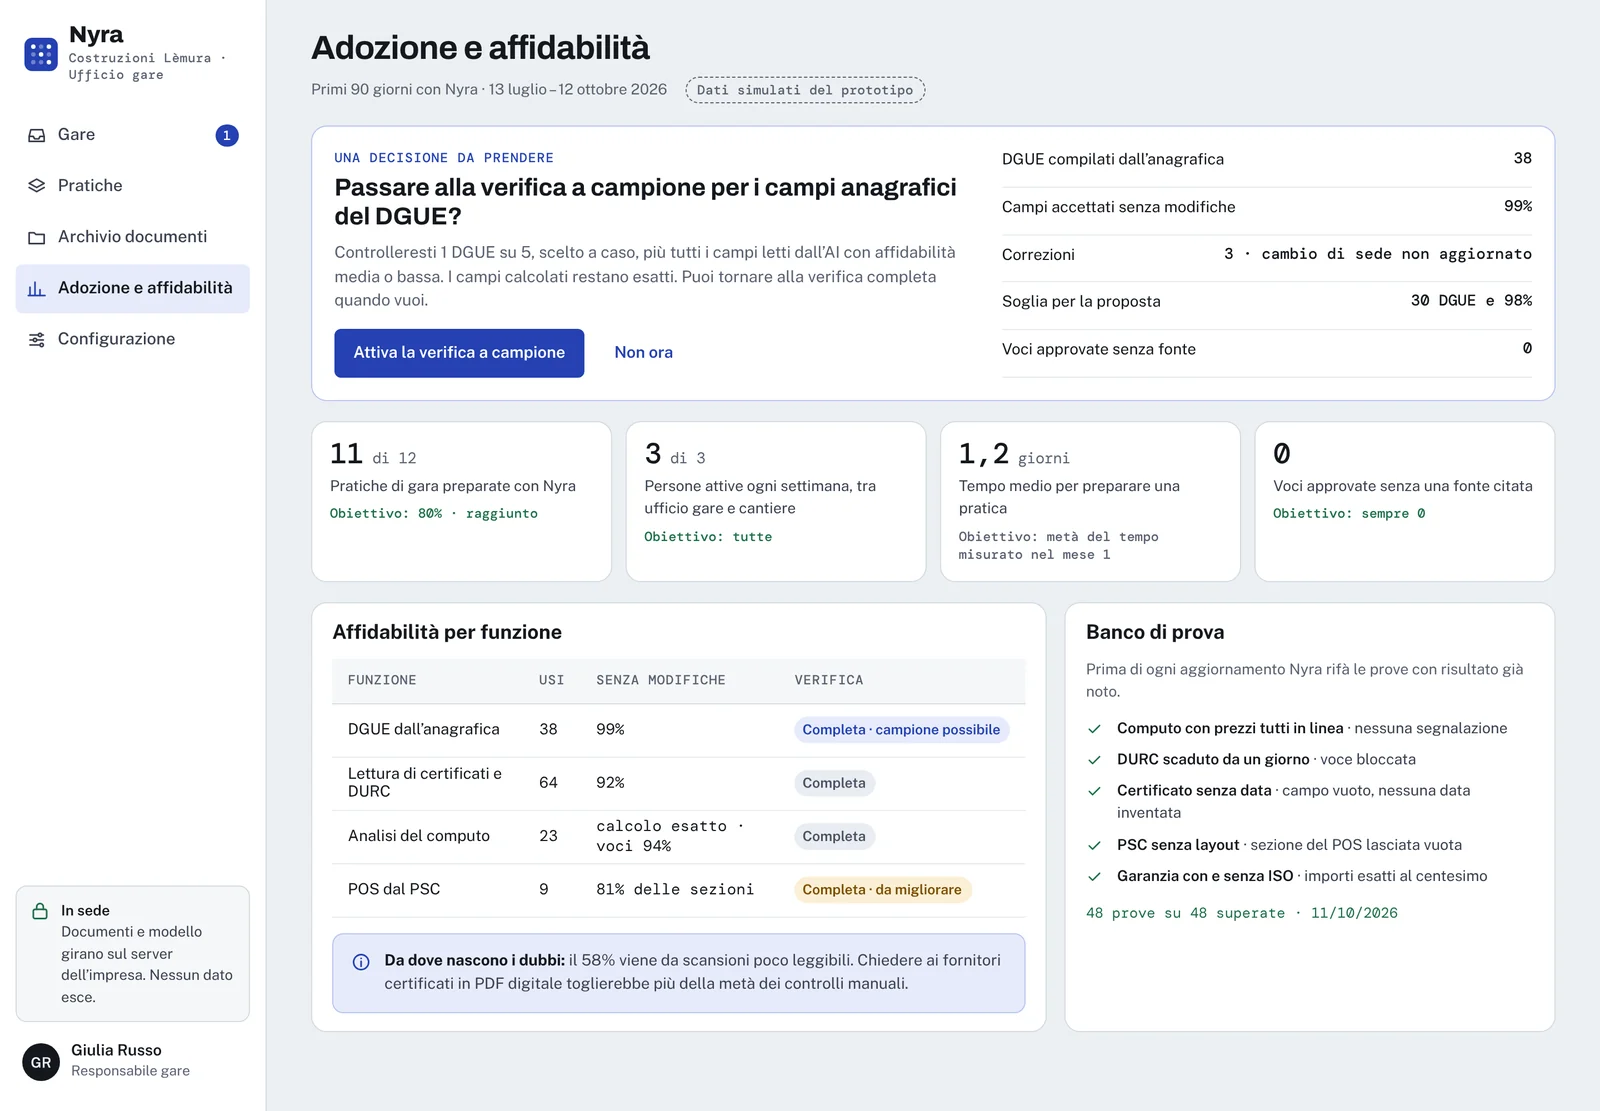The image size is (1600, 1111).
Task: Click the Completa · da migliorare badge
Action: pos(882,890)
